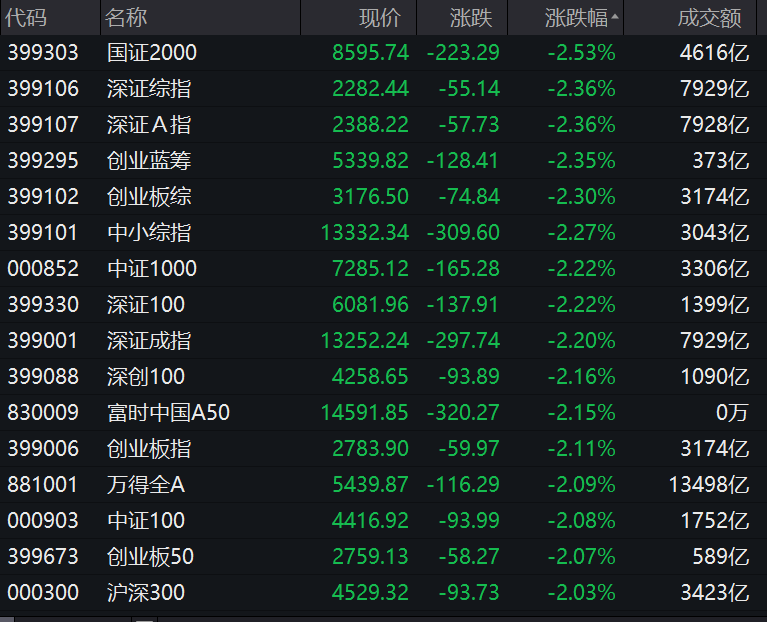Select 富时中国A50 row
767x622 pixels.
(168, 413)
